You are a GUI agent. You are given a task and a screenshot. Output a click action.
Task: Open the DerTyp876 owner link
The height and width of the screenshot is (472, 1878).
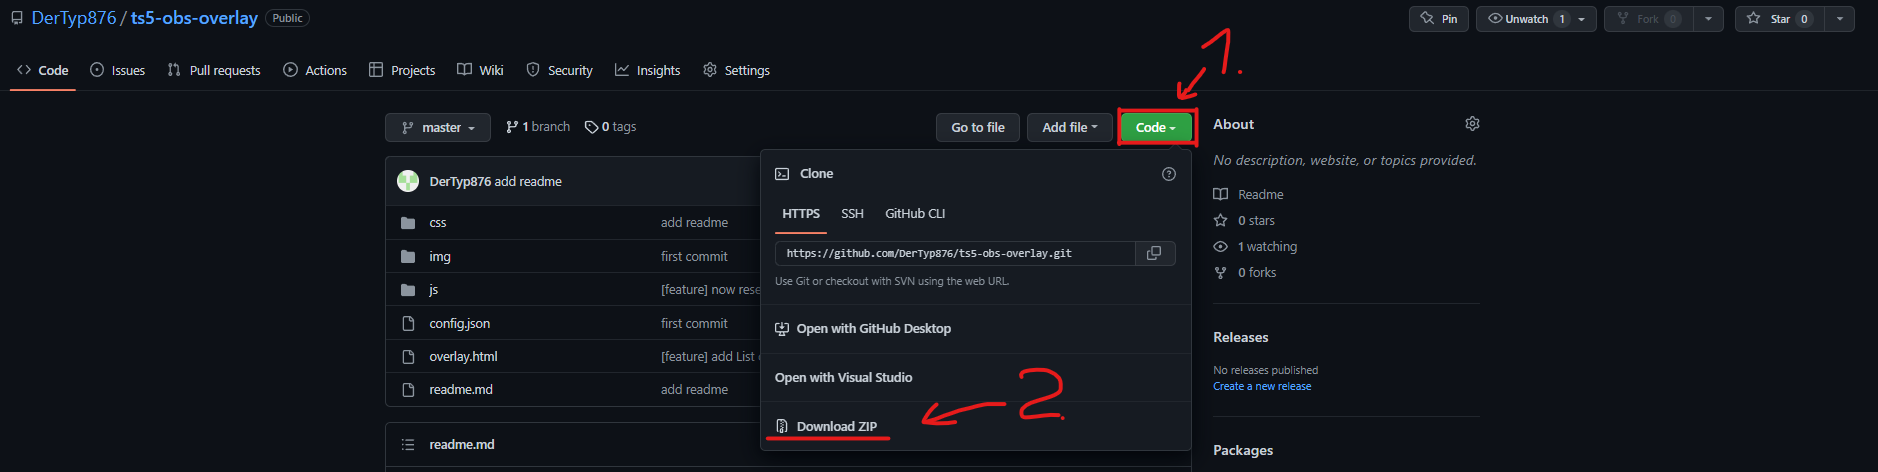74,18
